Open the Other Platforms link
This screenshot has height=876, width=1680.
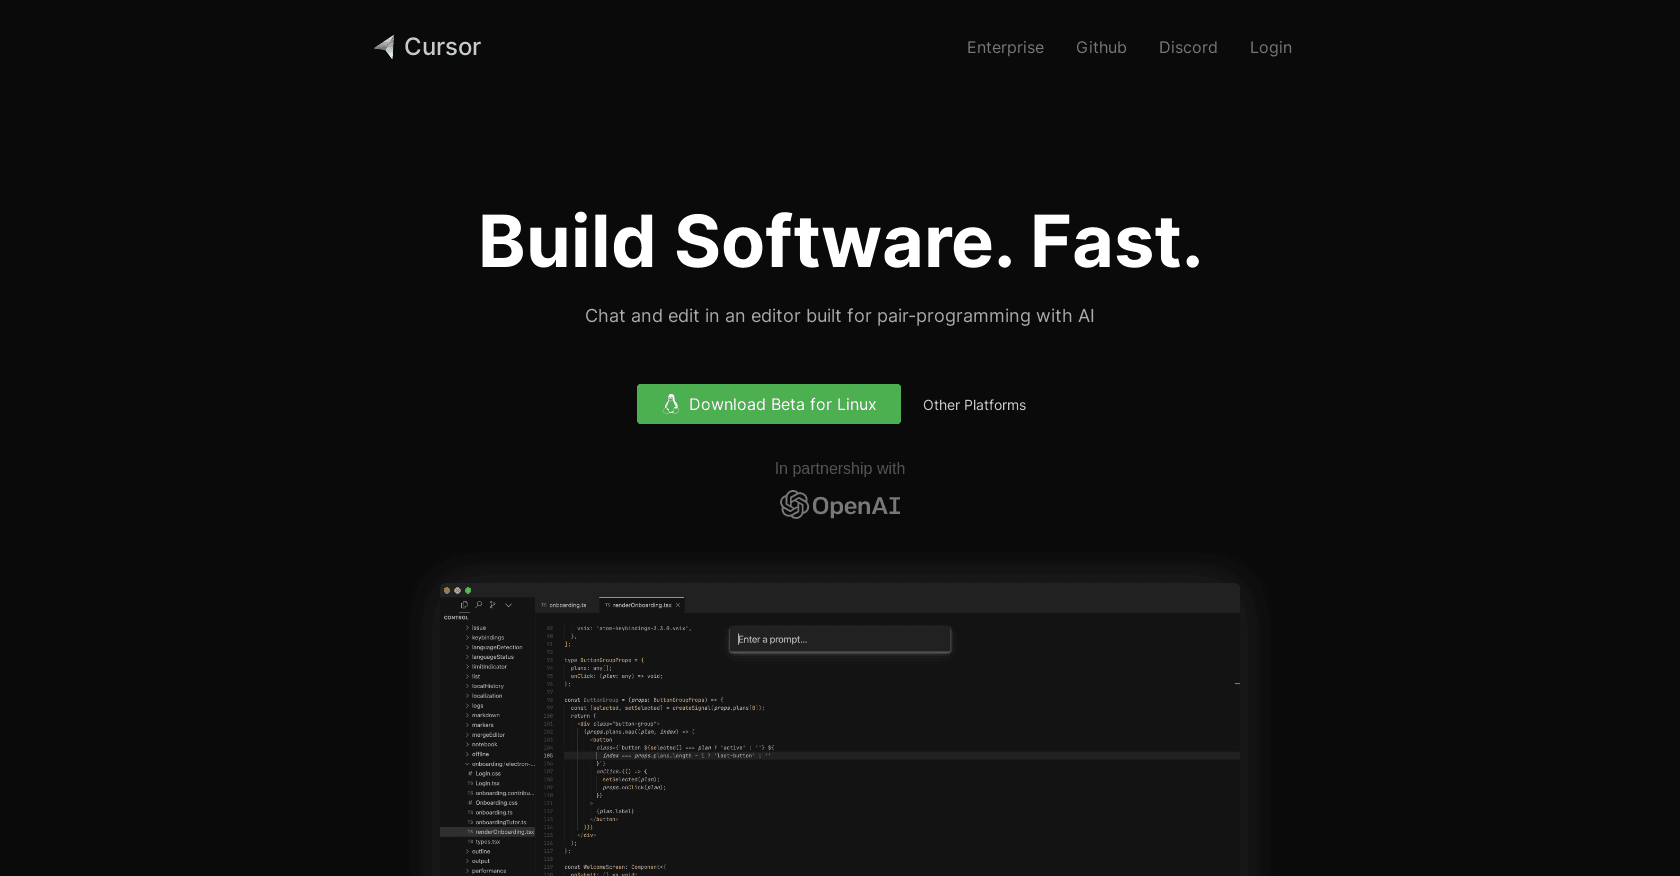click(x=974, y=405)
